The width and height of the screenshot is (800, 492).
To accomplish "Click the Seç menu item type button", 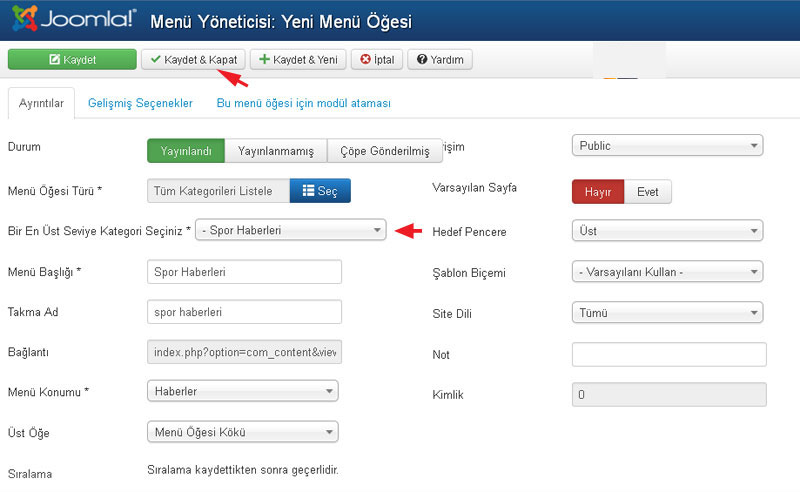I will pyautogui.click(x=320, y=190).
